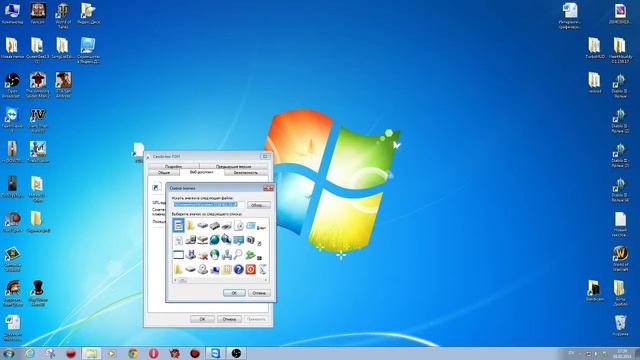Close the change icon dialog
Image resolution: width=640 pixels, height=360 pixels.
(x=268, y=188)
